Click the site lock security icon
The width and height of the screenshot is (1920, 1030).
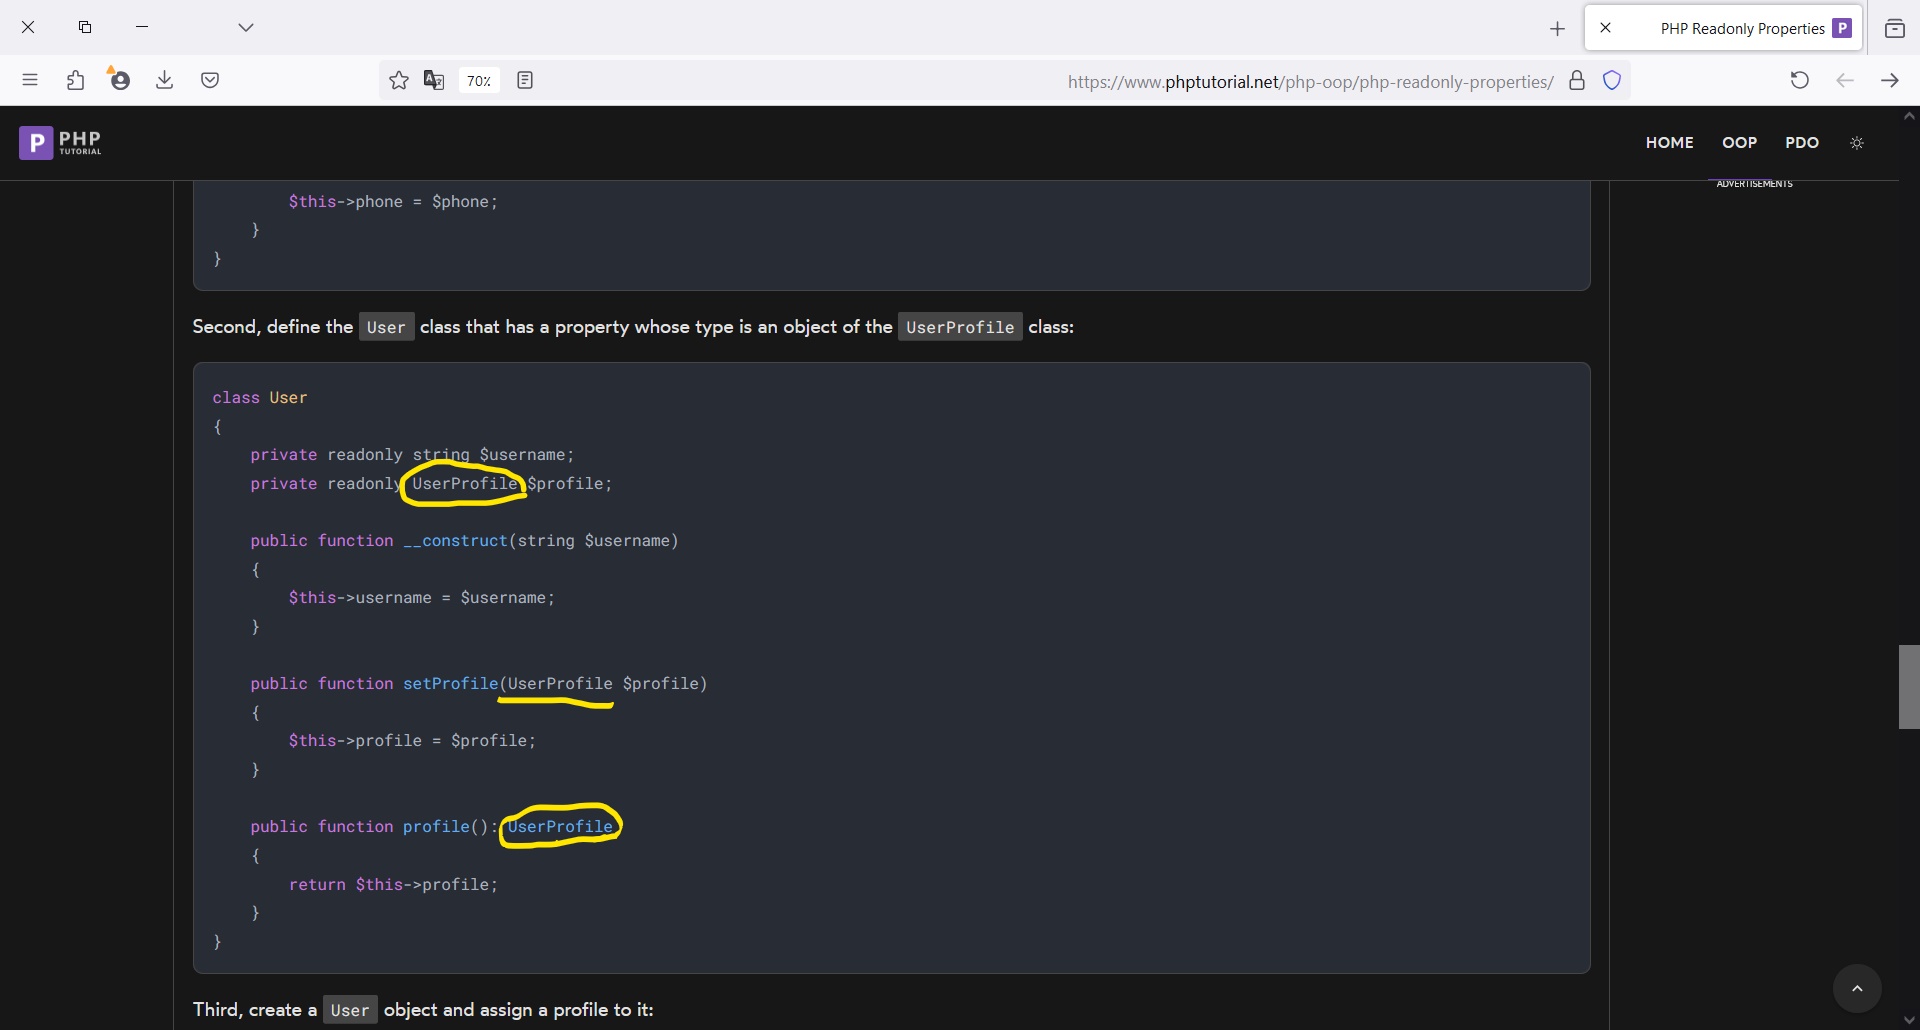1577,81
